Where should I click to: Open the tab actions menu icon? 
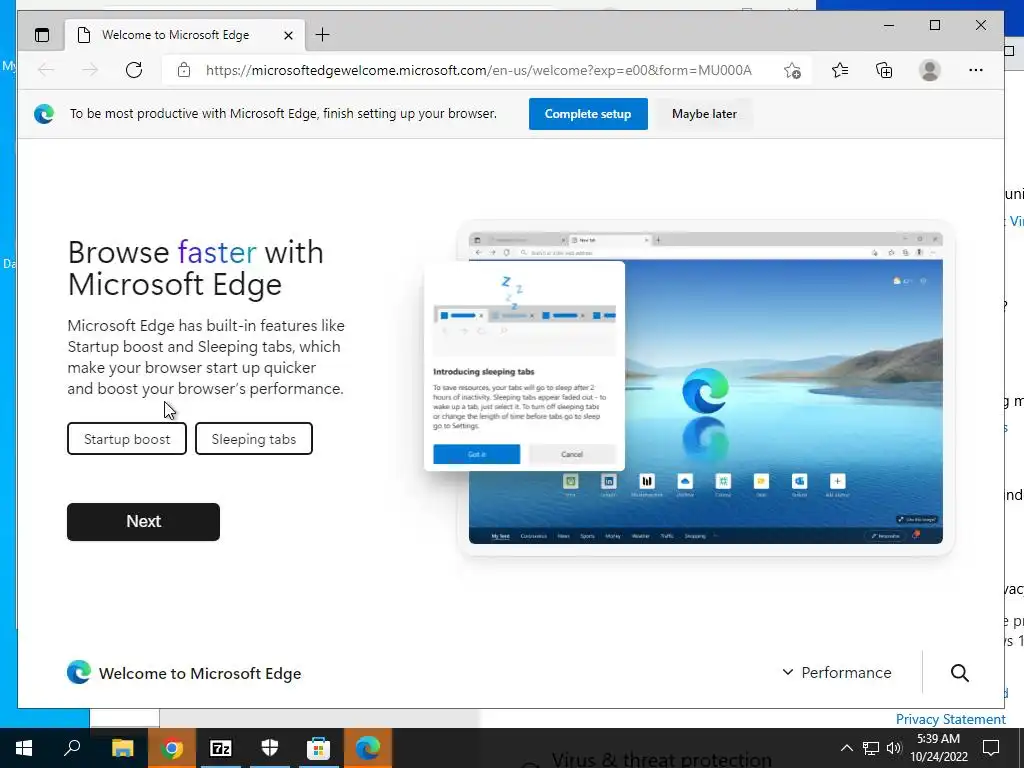(42, 35)
